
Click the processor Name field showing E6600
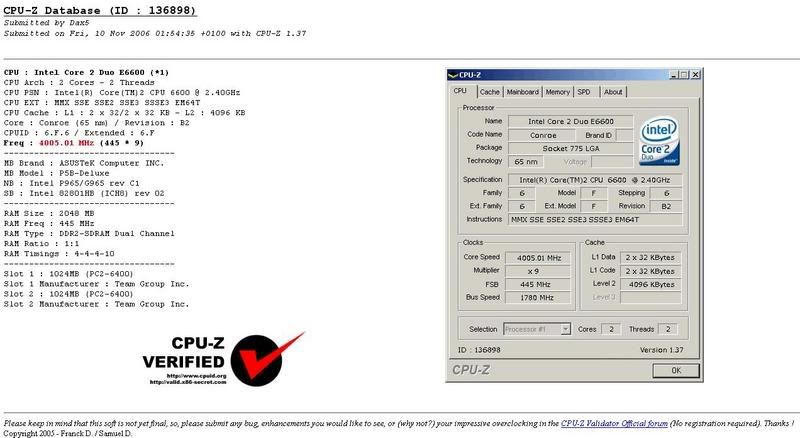[x=565, y=120]
